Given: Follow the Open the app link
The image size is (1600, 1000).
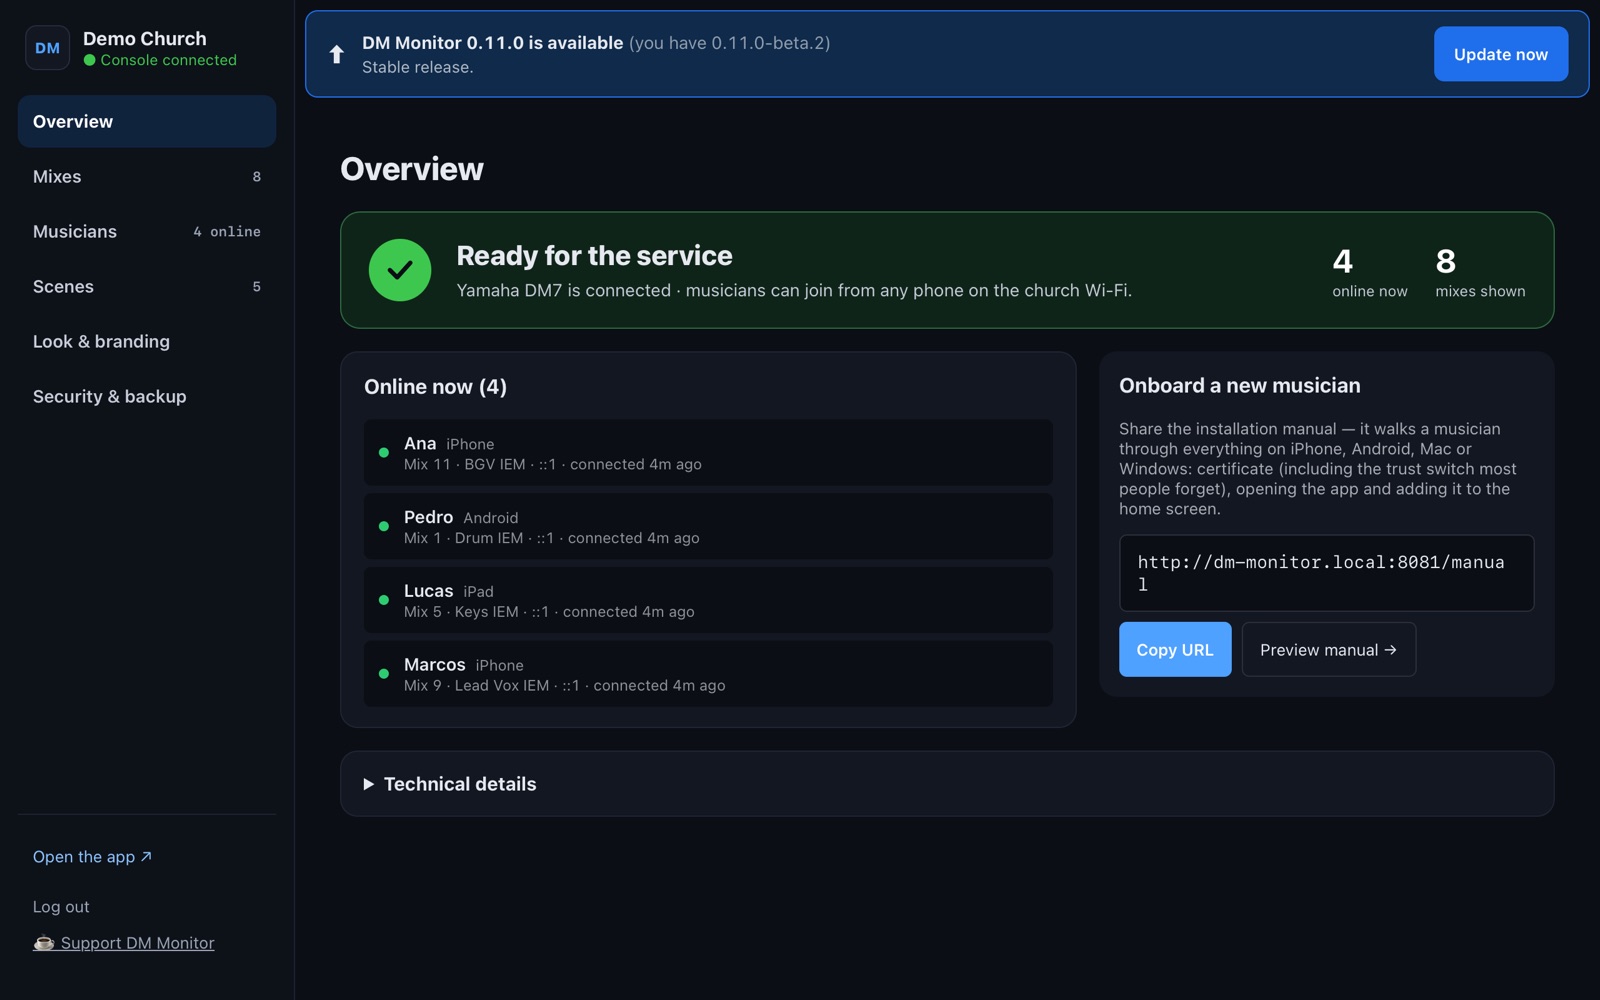Looking at the screenshot, I should (x=92, y=857).
